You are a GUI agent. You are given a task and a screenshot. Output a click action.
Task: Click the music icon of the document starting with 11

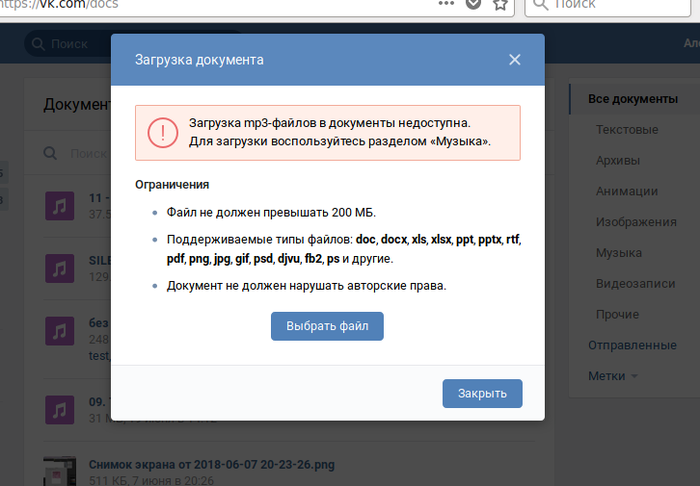point(60,206)
